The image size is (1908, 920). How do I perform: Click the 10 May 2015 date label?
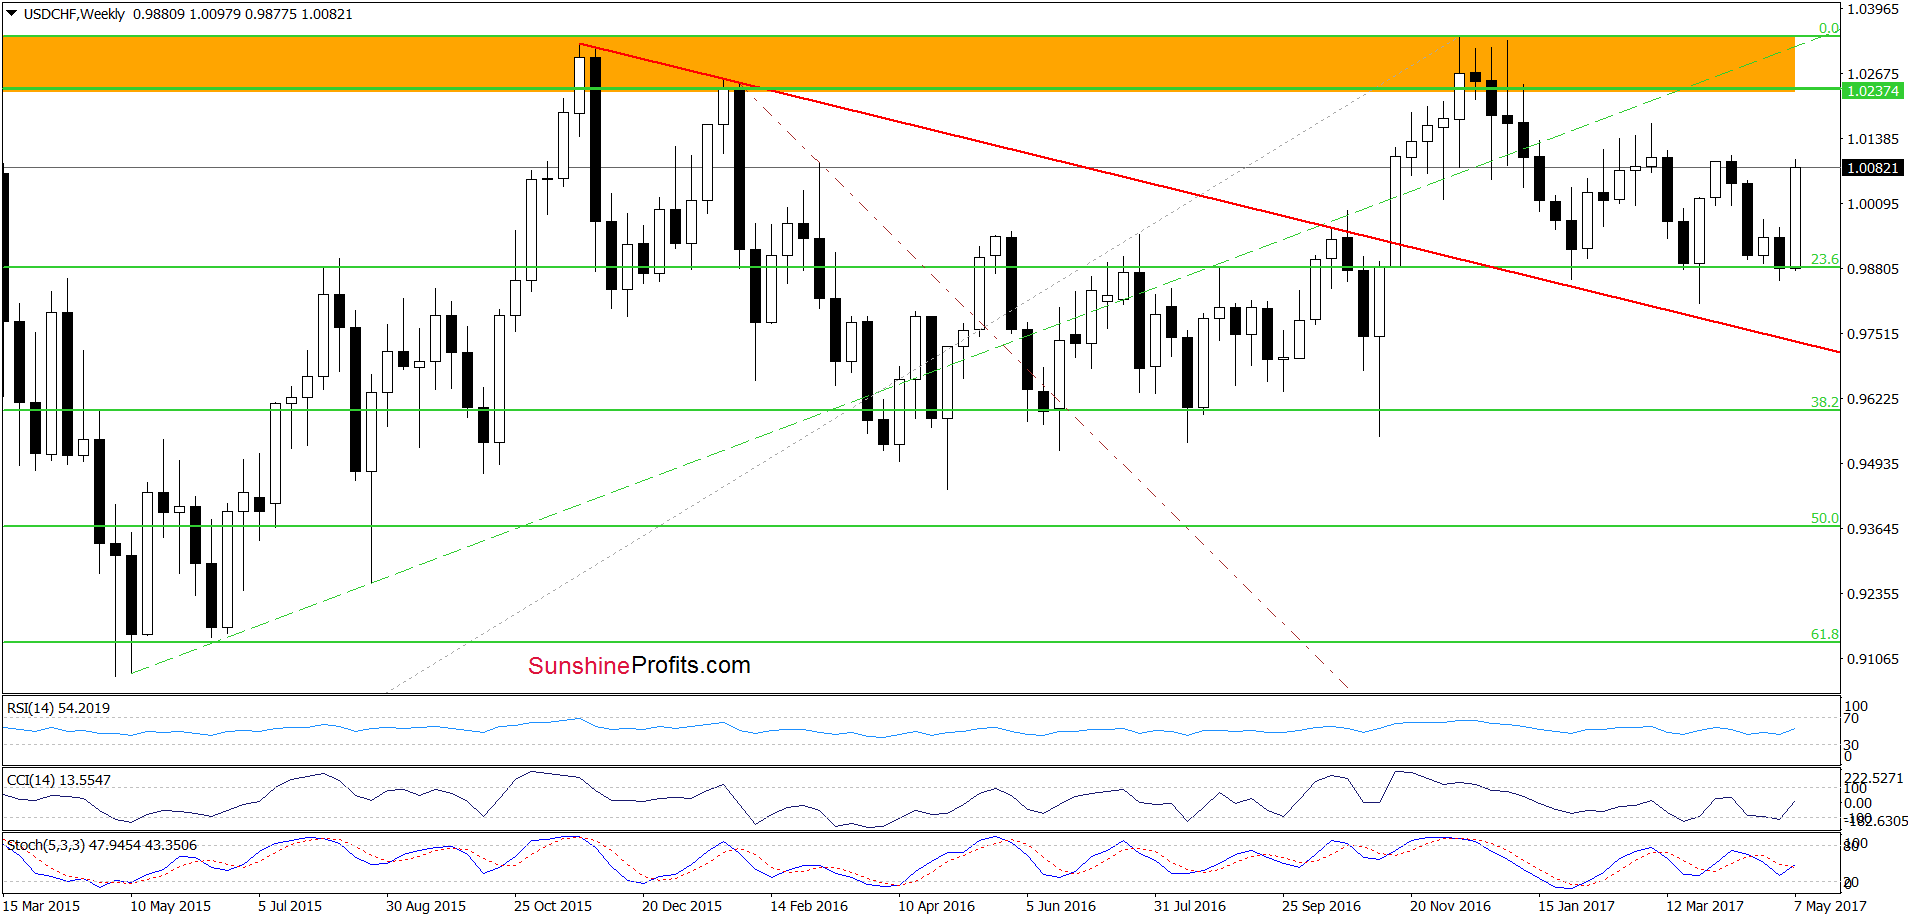[x=170, y=906]
